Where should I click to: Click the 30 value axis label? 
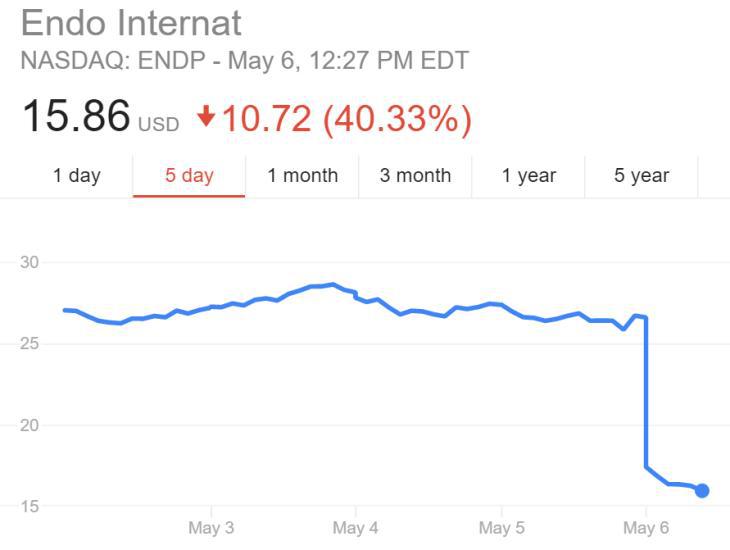point(28,262)
